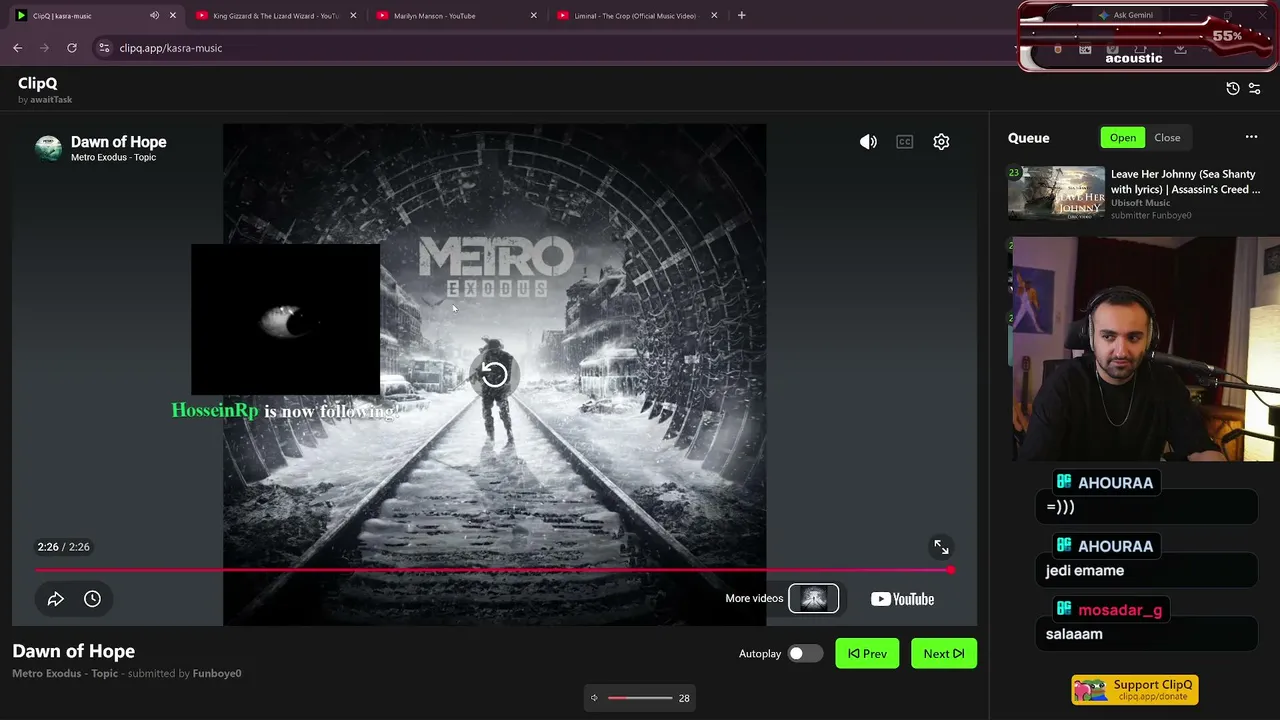Mute the video player volume speaker icon
Image resolution: width=1280 pixels, height=720 pixels.
coord(868,142)
